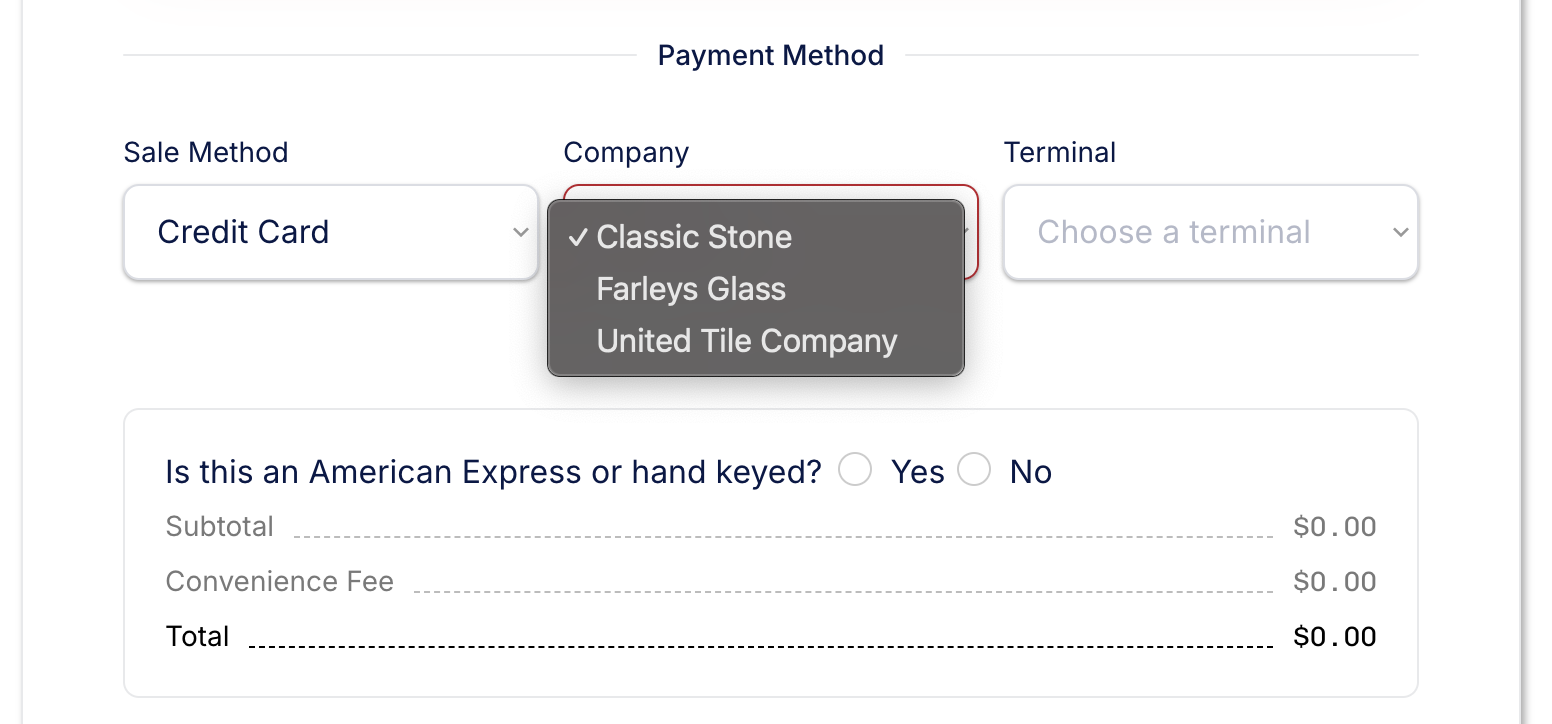This screenshot has height=724, width=1552.
Task: Click the Choose a terminal placeholder
Action: point(1174,231)
